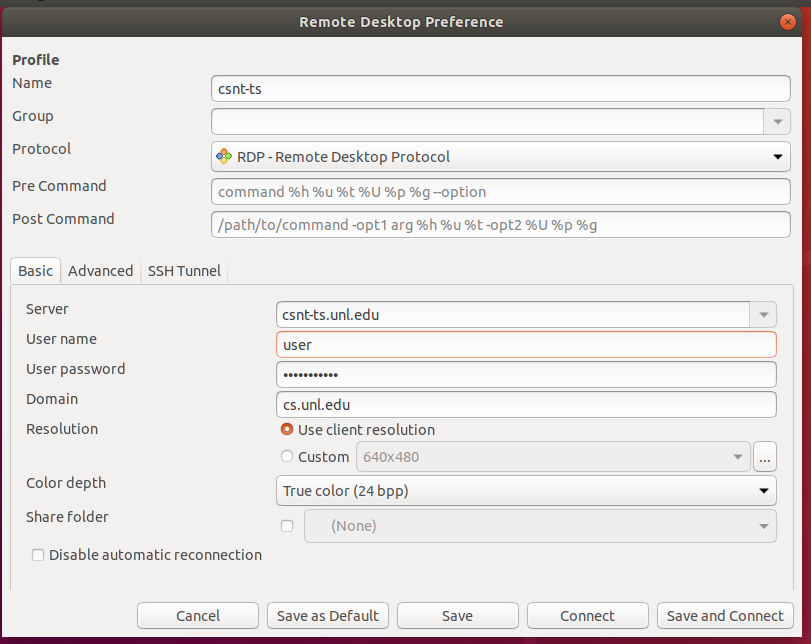Click Save as Default button
The width and height of the screenshot is (811, 644).
(327, 616)
